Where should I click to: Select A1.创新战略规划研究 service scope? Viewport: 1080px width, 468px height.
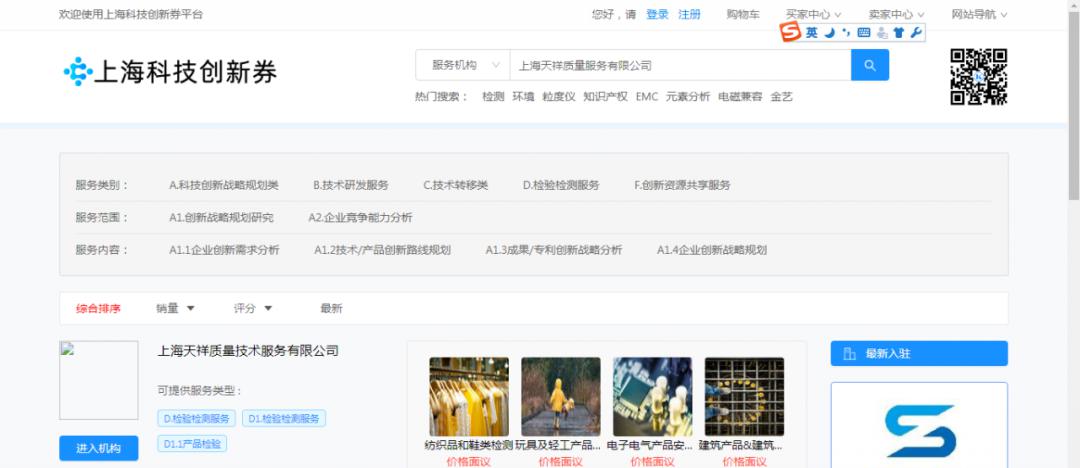221,217
